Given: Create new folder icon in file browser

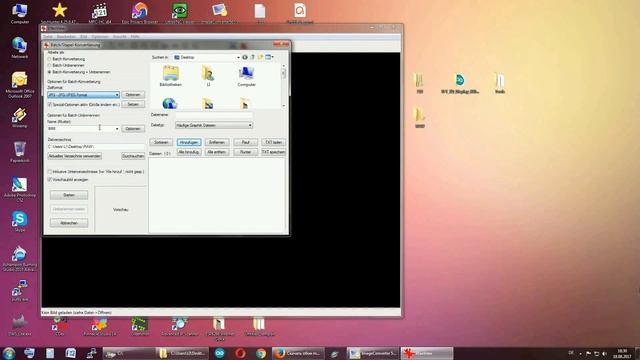Looking at the screenshot, I should click(260, 58).
